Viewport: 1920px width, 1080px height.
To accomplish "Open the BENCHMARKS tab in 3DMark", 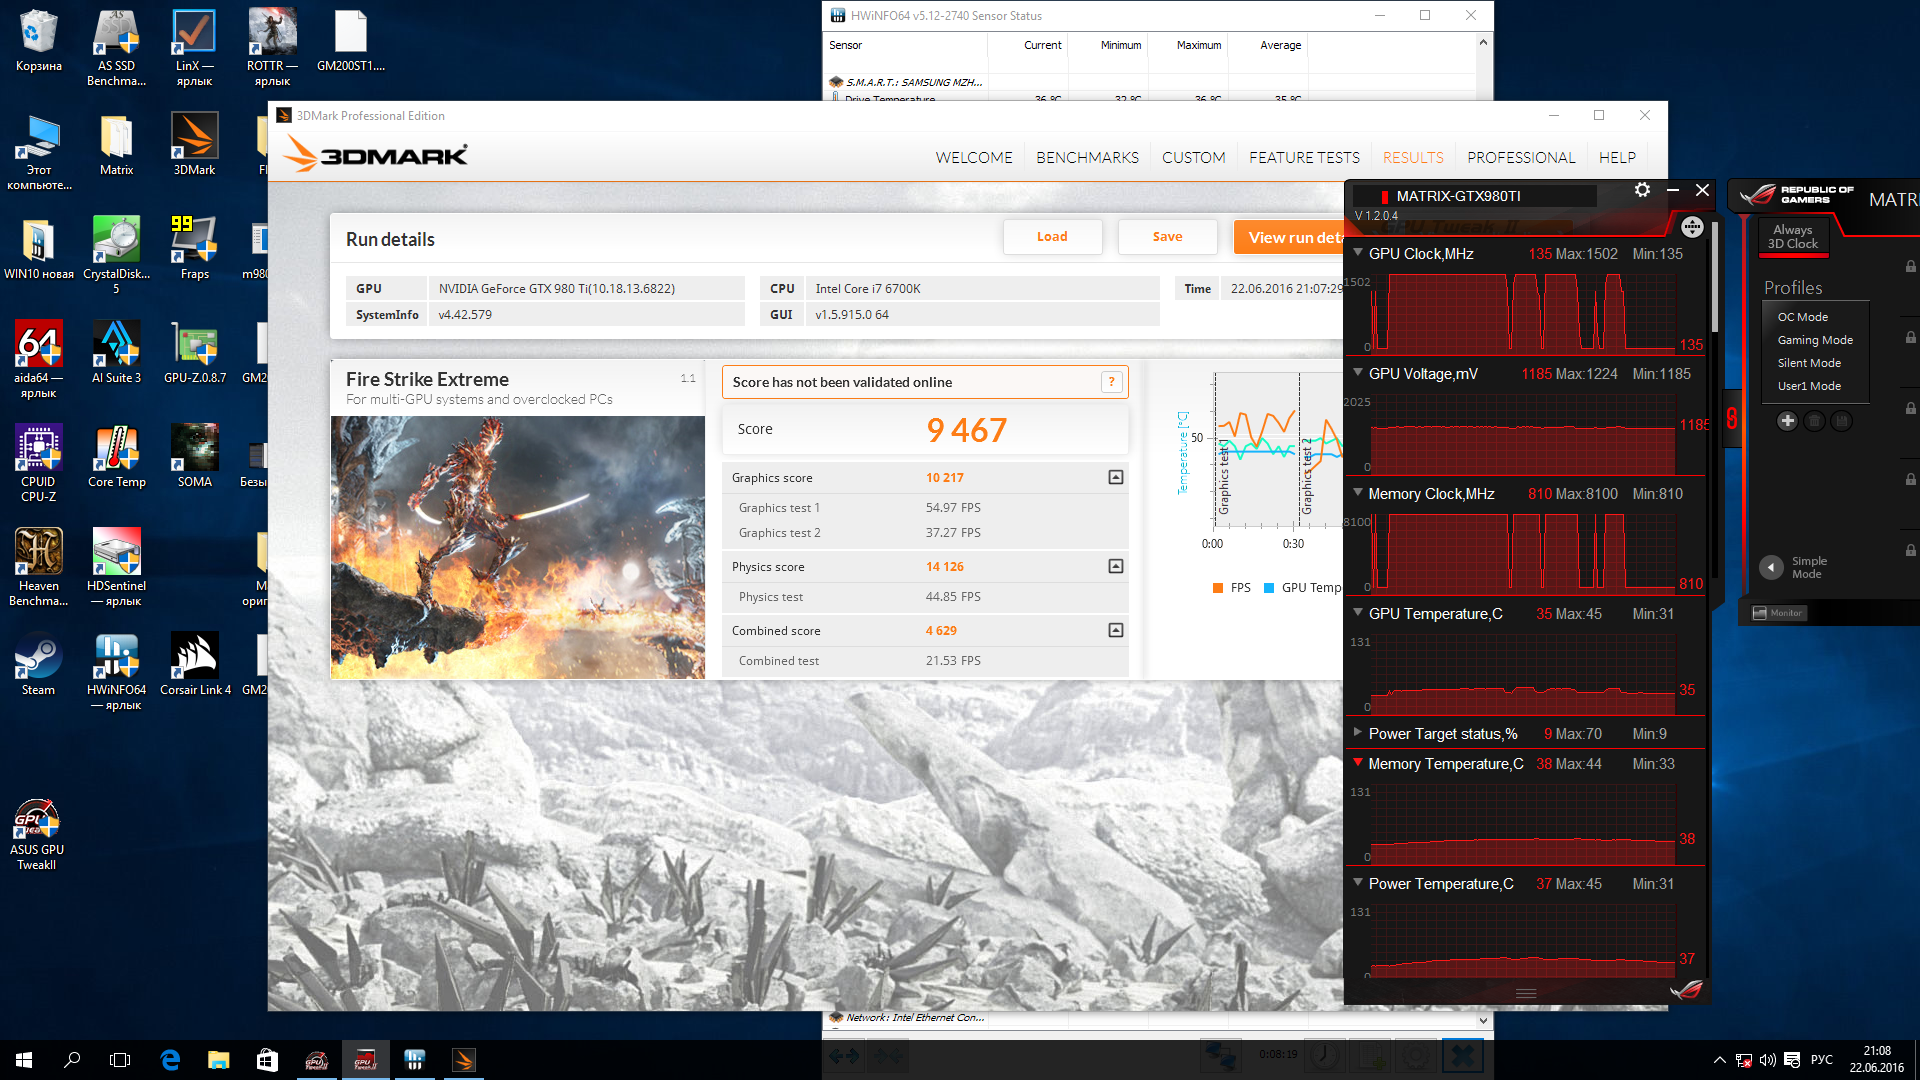I will pos(1087,158).
